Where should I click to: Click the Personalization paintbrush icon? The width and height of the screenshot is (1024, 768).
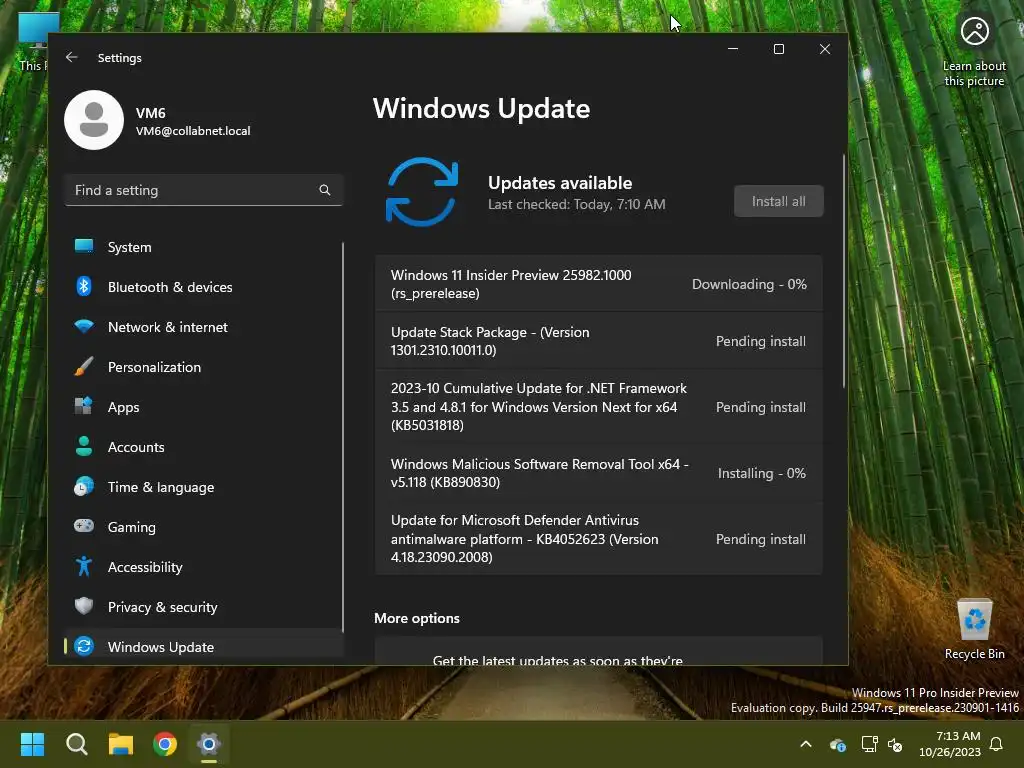(x=84, y=366)
